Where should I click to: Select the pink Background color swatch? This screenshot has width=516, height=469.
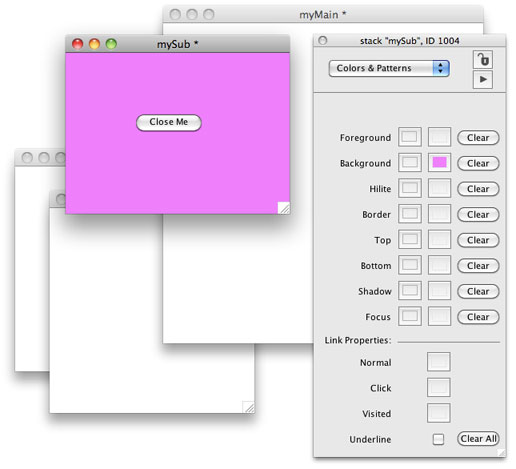(439, 162)
